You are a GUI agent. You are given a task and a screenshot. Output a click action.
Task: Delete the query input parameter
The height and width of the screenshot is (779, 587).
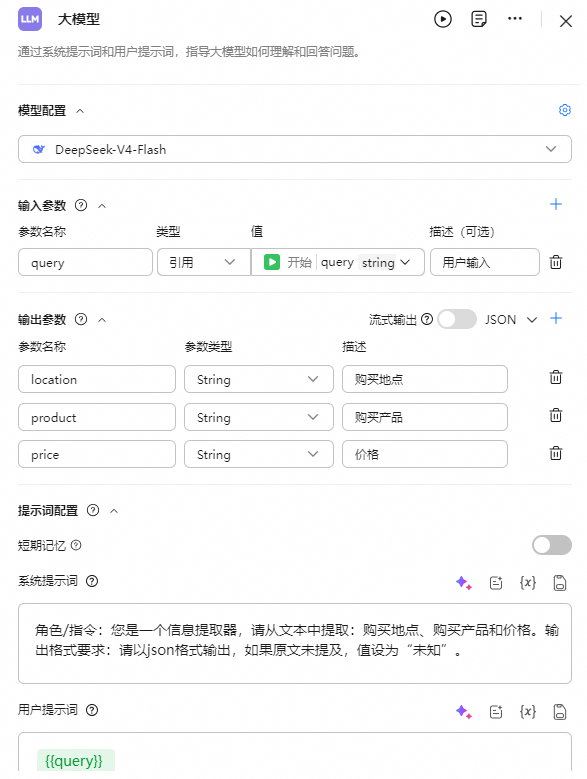(x=556, y=262)
